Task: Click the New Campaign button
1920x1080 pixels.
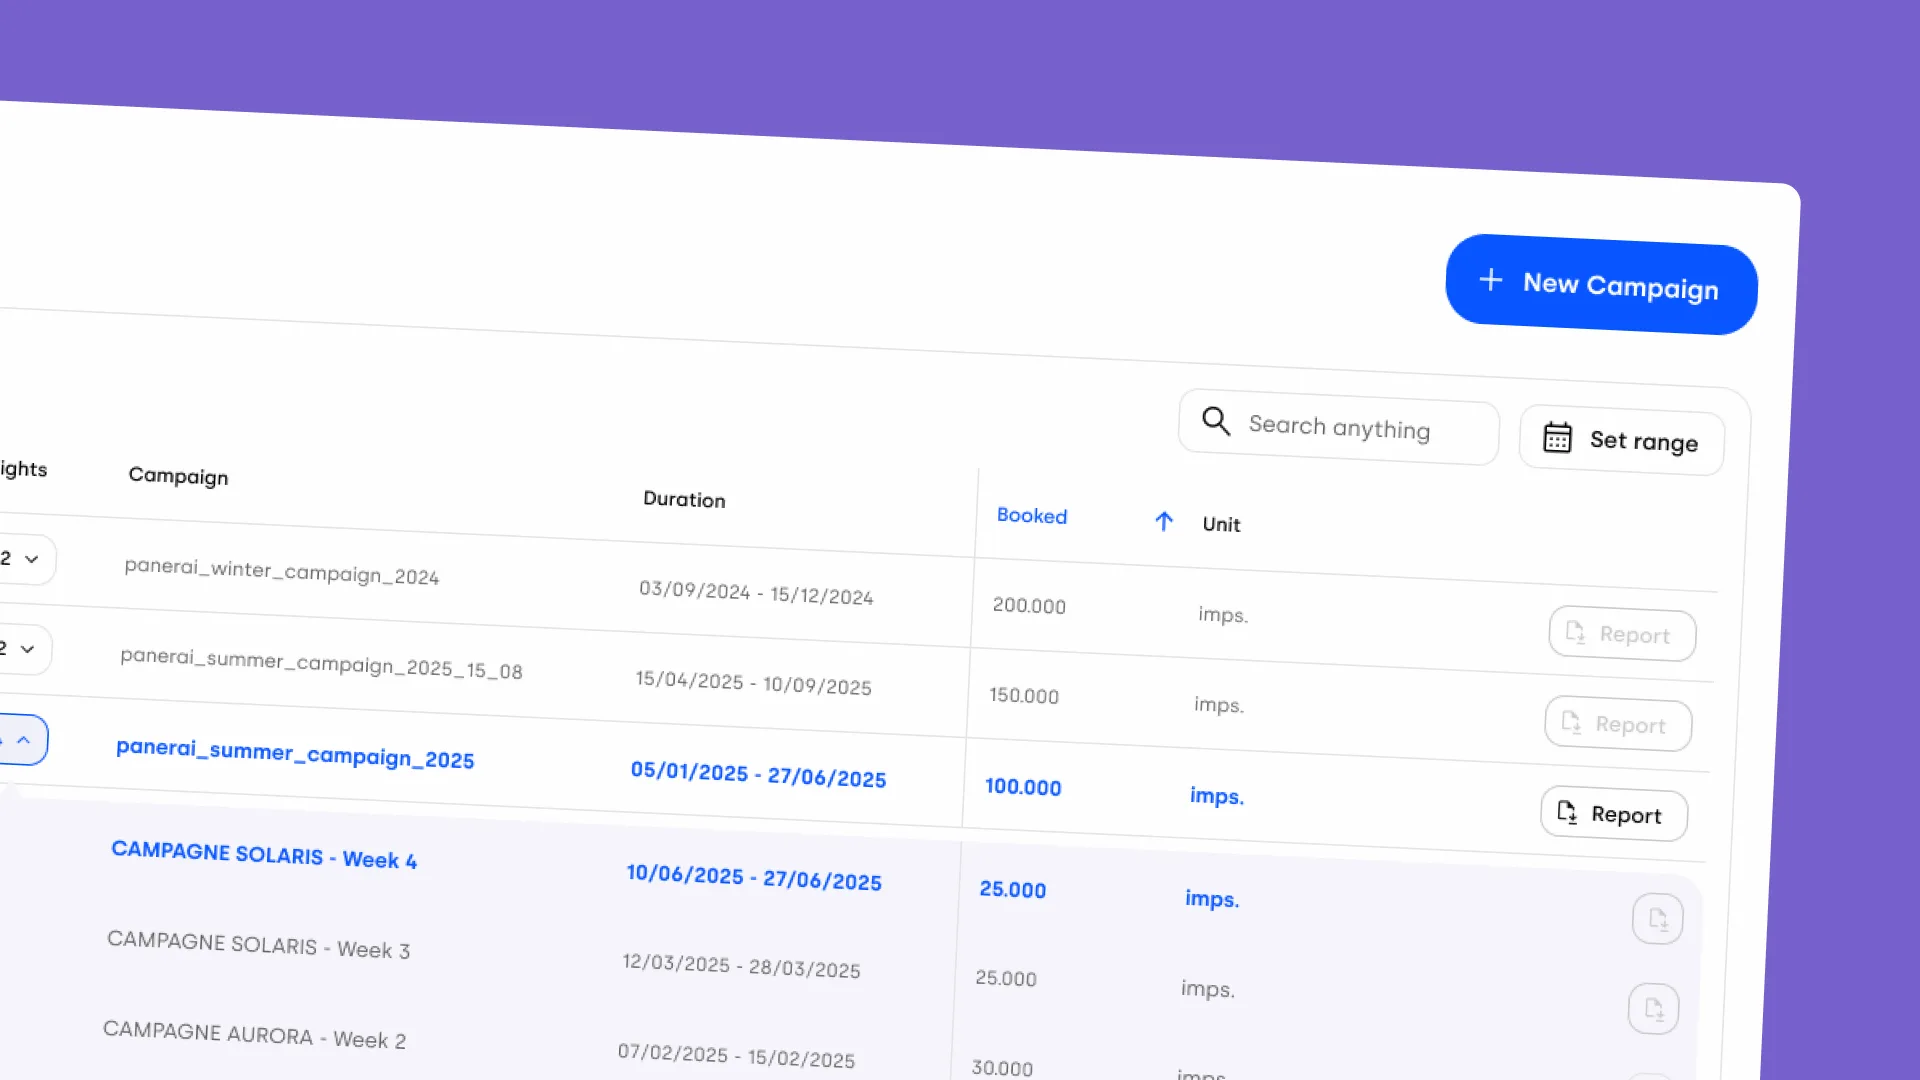Action: (x=1601, y=285)
